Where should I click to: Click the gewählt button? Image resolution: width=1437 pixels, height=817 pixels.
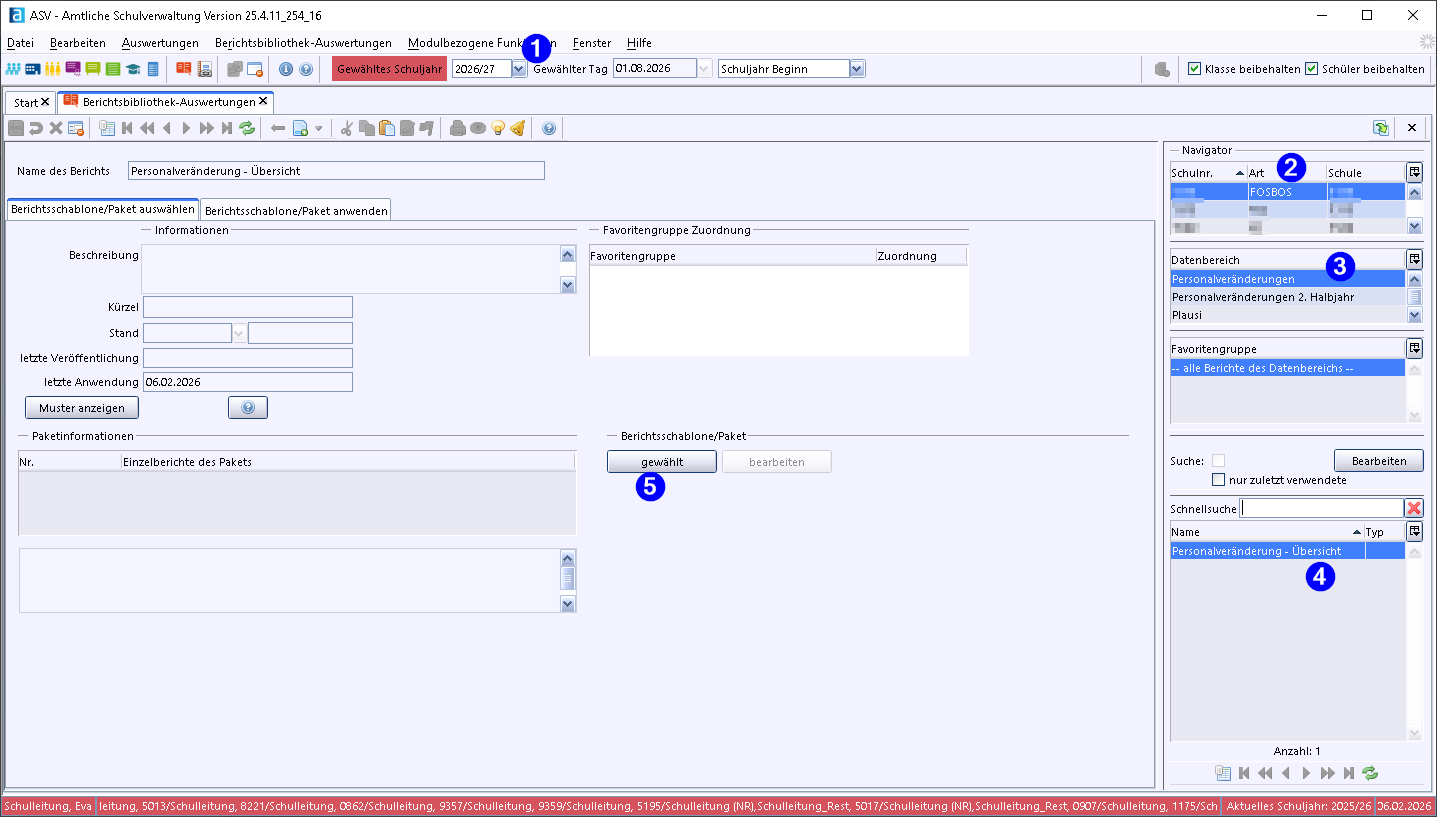(661, 462)
